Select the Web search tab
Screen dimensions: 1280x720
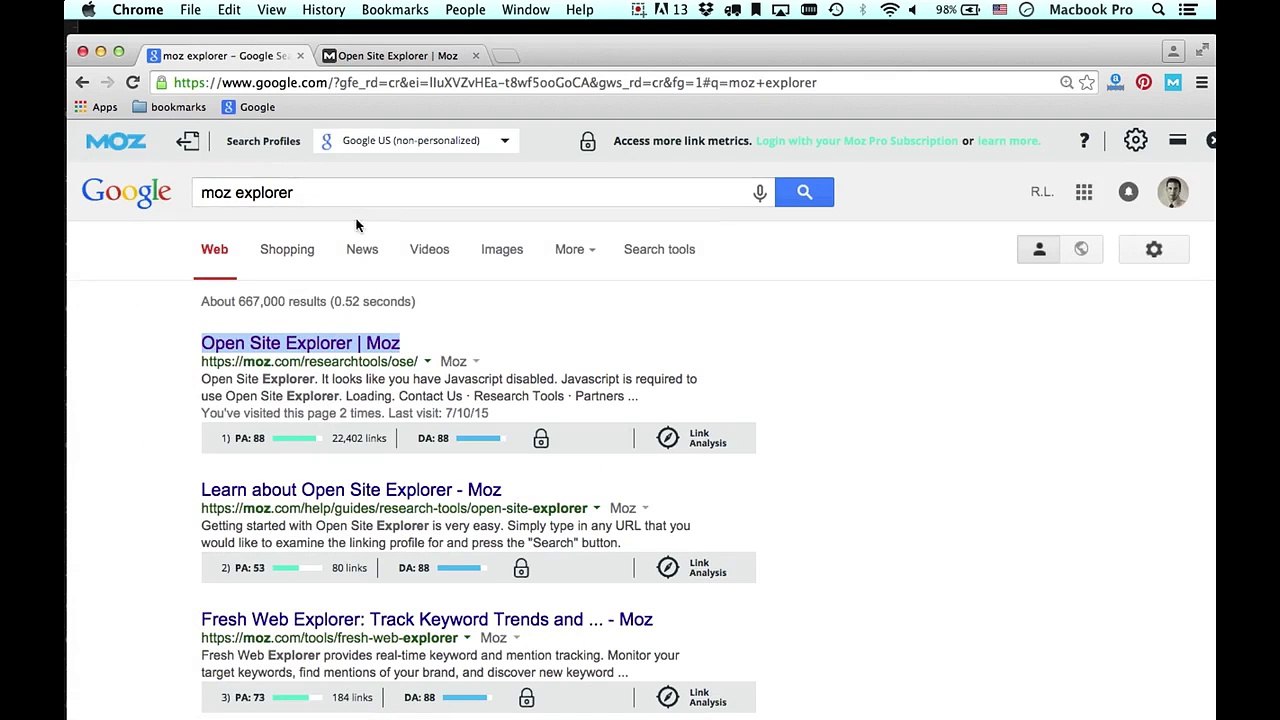(214, 249)
